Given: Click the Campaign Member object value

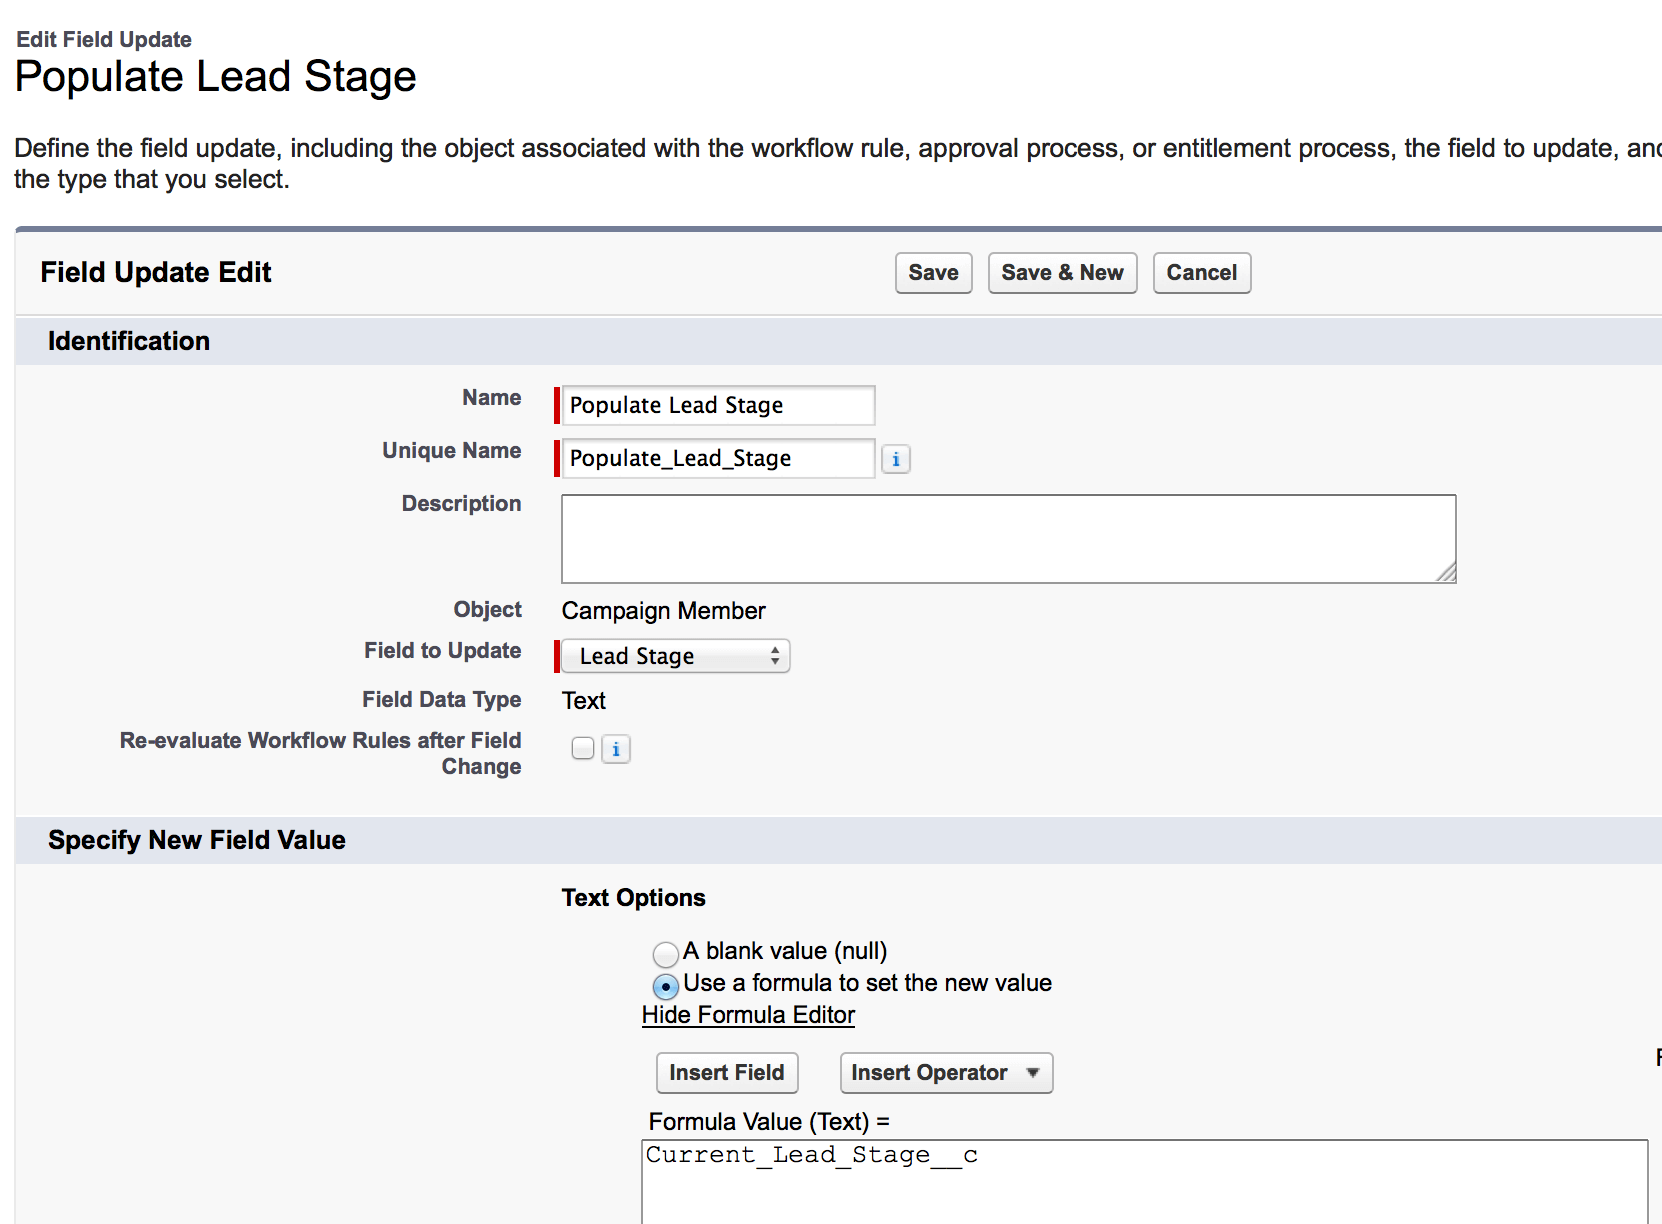Looking at the screenshot, I should (663, 611).
